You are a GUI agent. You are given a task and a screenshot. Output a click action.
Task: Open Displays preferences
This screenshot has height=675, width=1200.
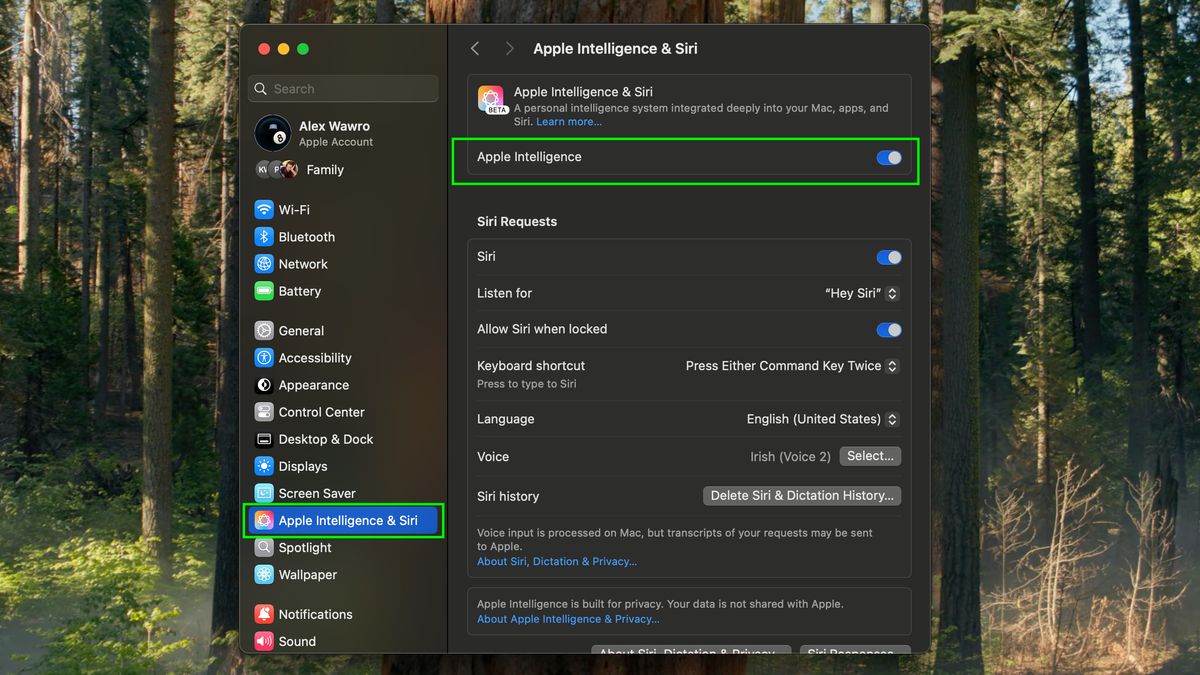click(304, 466)
